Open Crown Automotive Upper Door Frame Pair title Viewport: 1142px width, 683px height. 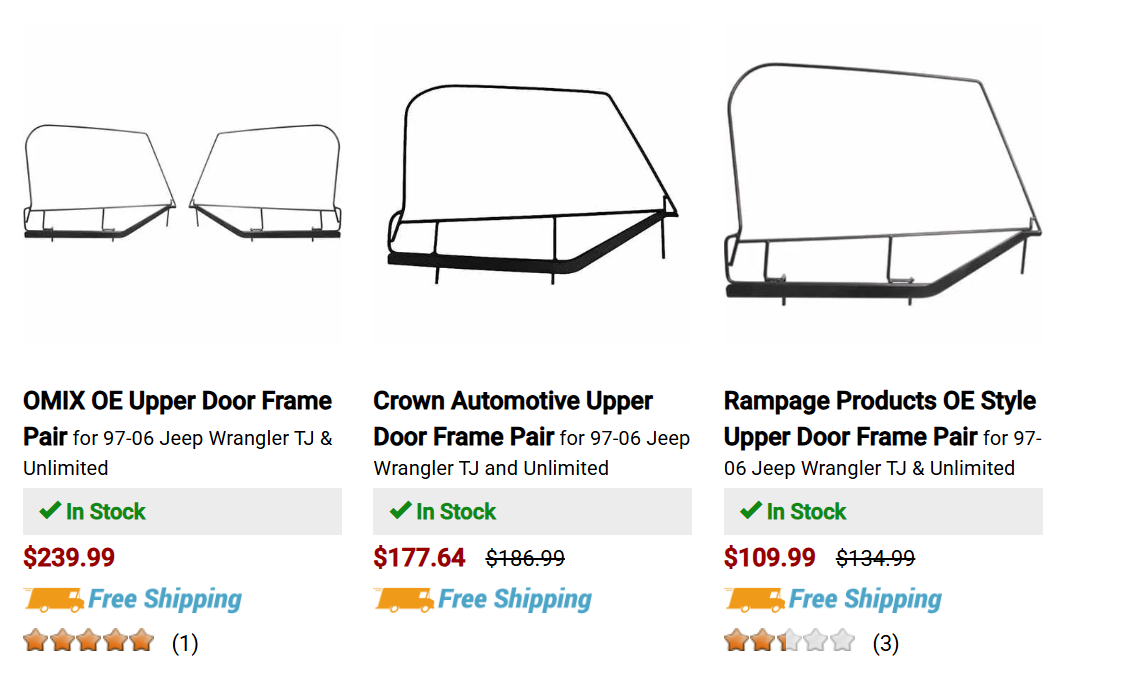point(512,402)
